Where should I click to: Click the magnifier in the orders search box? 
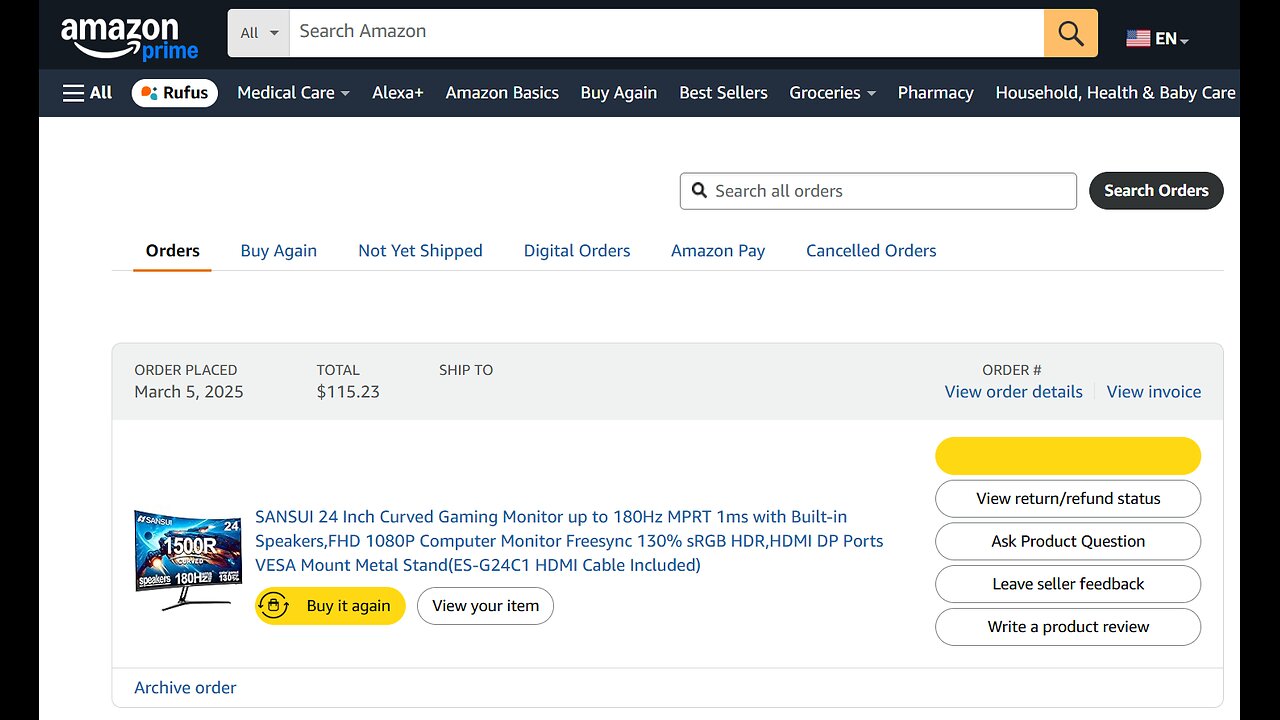click(699, 191)
